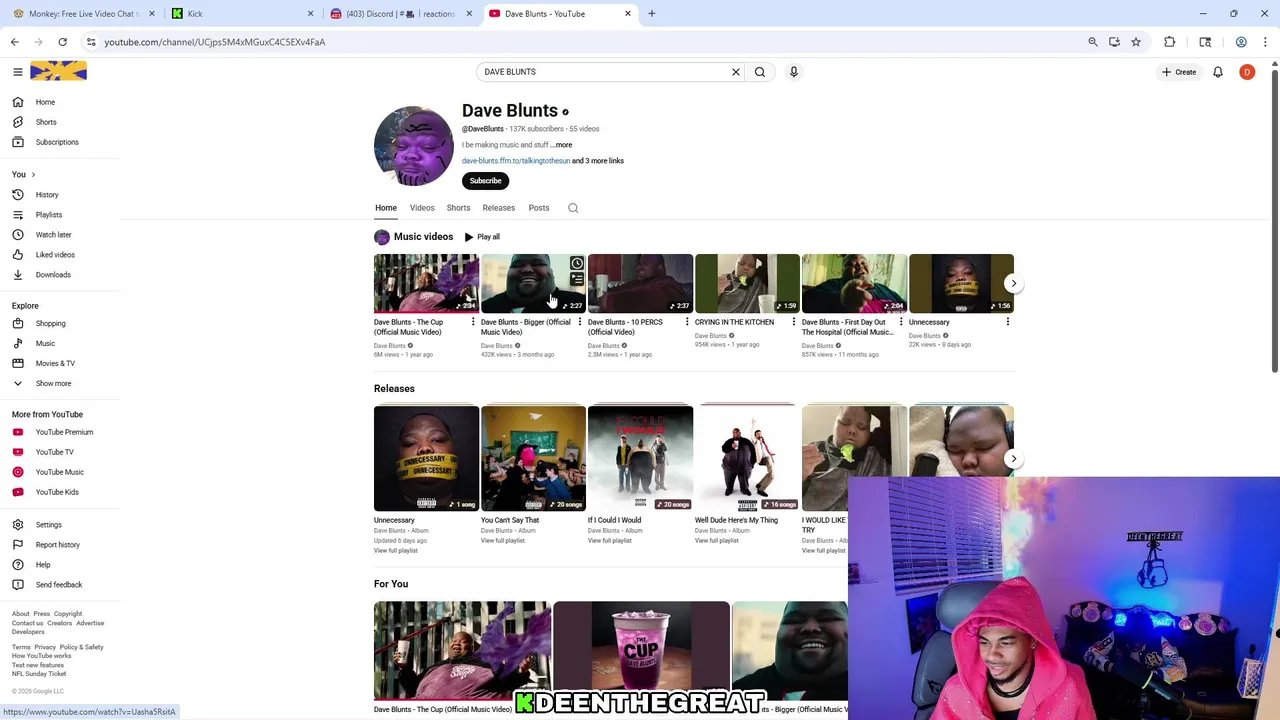Viewport: 1280px width, 720px height.
Task: View full playlist for If I Could I Would
Action: (x=610, y=541)
